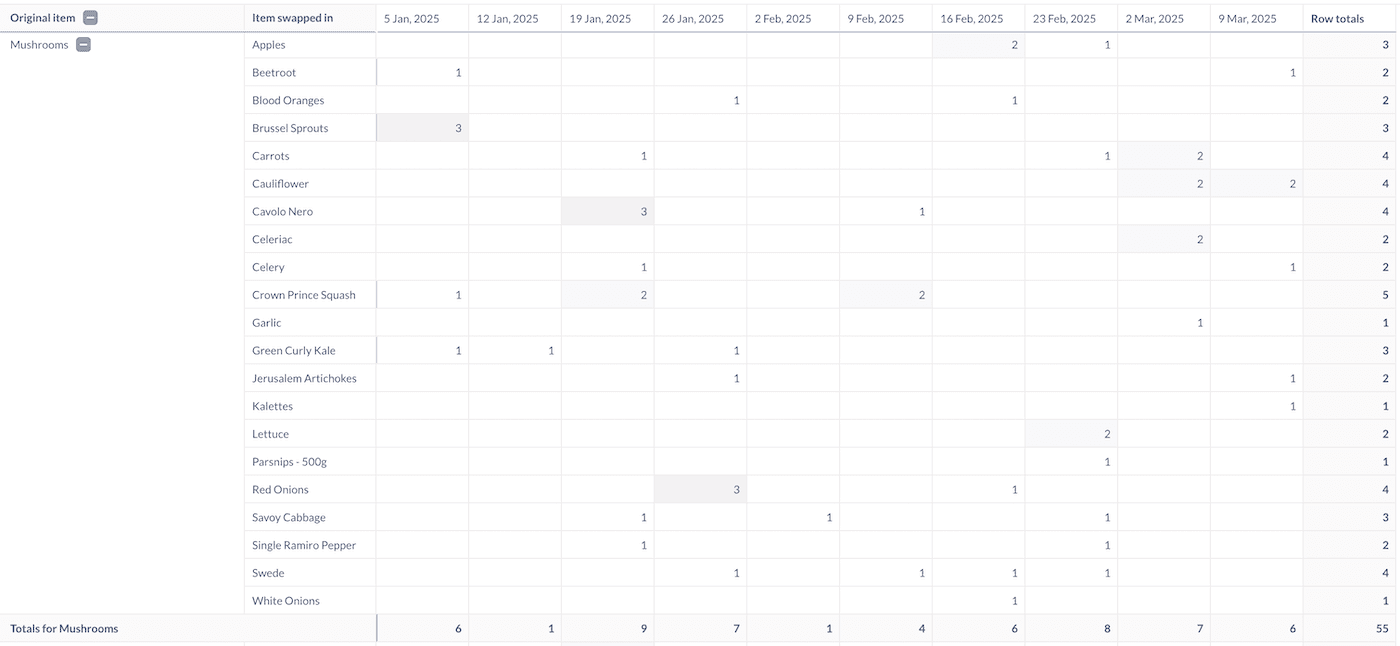Select the 5 Jan, 2025 column header
Image resolution: width=1400 pixels, height=646 pixels.
(413, 19)
